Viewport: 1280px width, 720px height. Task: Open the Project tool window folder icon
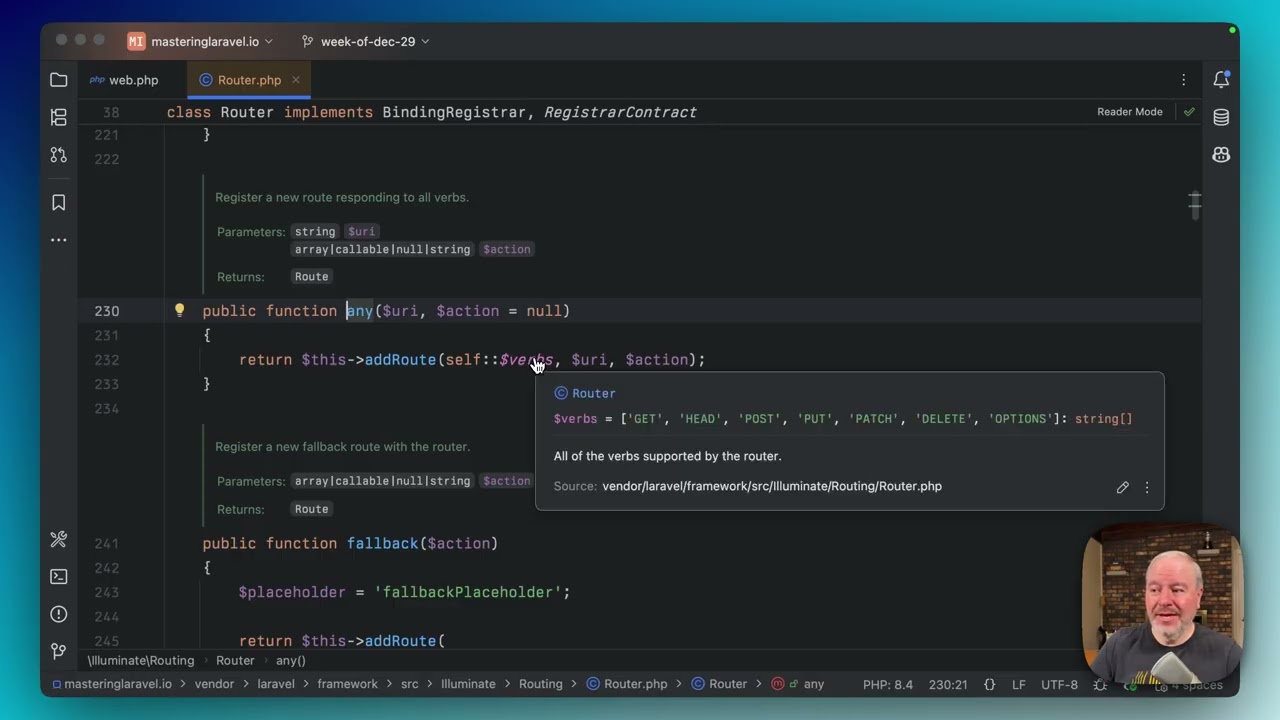click(59, 80)
